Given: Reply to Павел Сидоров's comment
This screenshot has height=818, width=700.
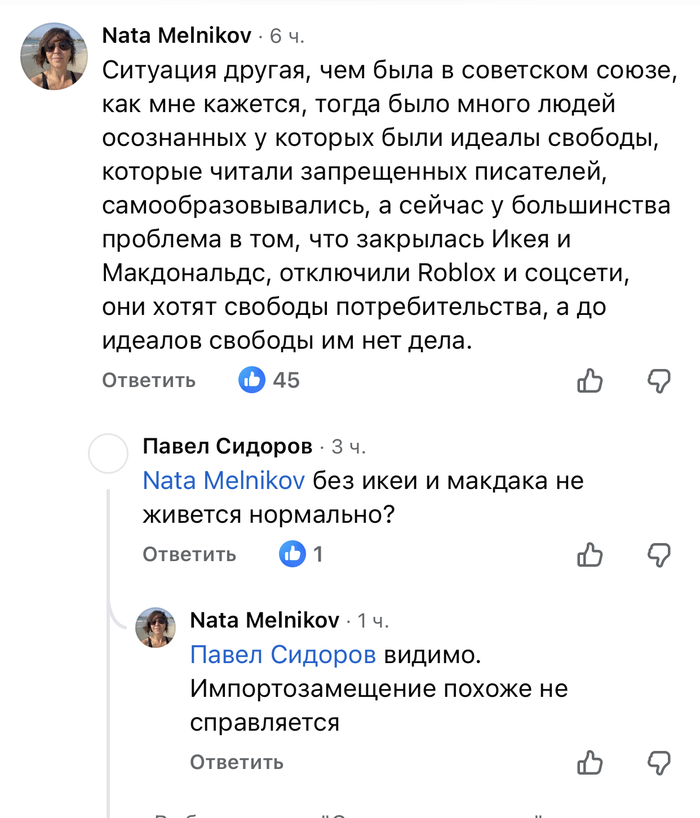Looking at the screenshot, I should (189, 555).
